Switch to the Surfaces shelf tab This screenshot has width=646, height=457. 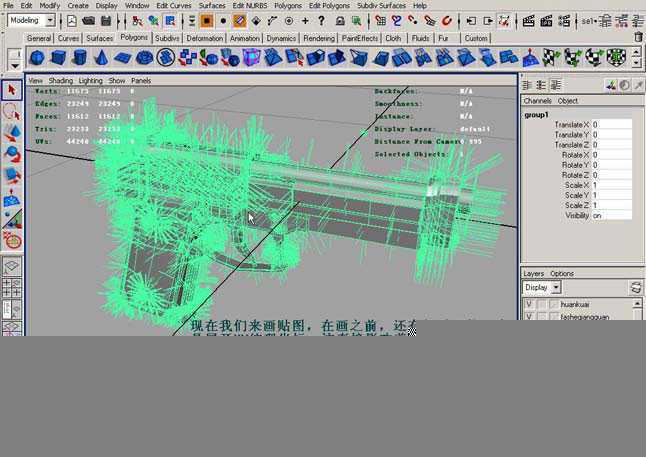(100, 38)
